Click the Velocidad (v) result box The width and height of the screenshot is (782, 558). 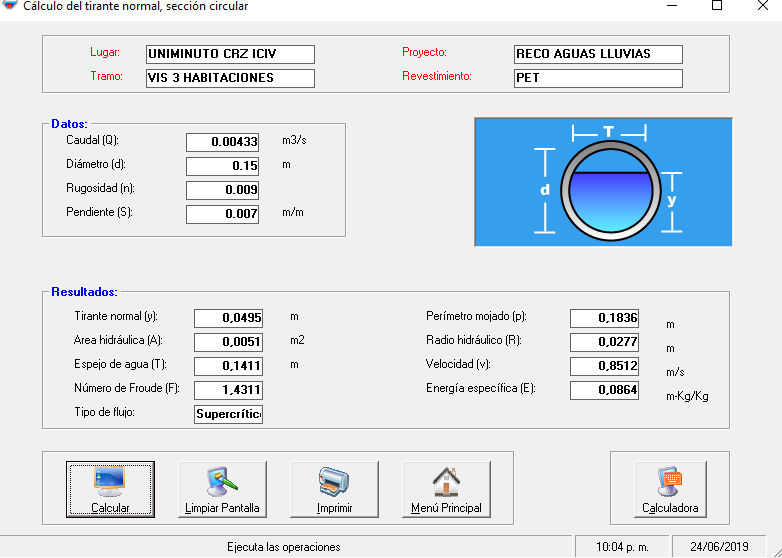(604, 366)
